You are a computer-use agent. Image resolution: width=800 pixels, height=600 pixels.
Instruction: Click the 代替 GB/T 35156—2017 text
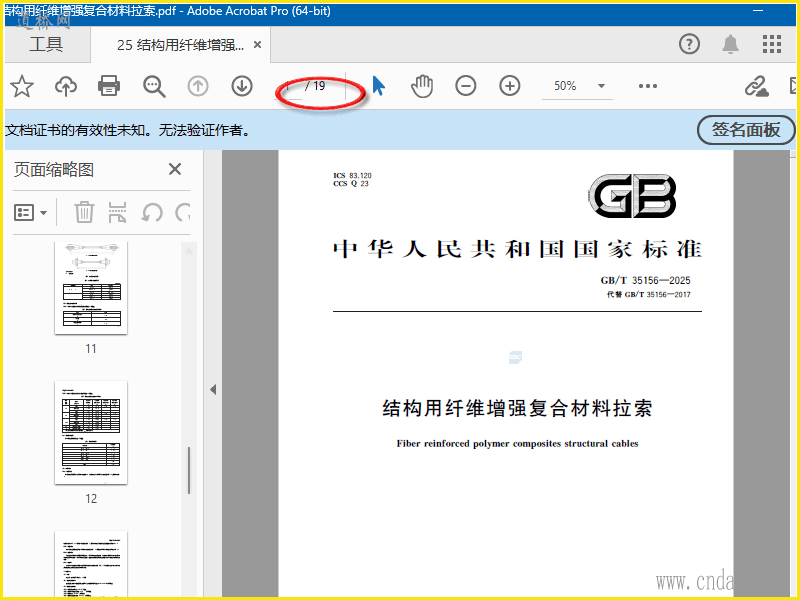[x=648, y=294]
